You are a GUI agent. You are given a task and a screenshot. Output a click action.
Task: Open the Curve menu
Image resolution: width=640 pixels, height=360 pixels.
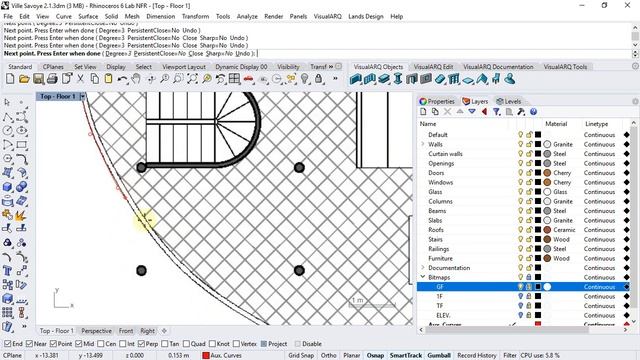tap(64, 16)
